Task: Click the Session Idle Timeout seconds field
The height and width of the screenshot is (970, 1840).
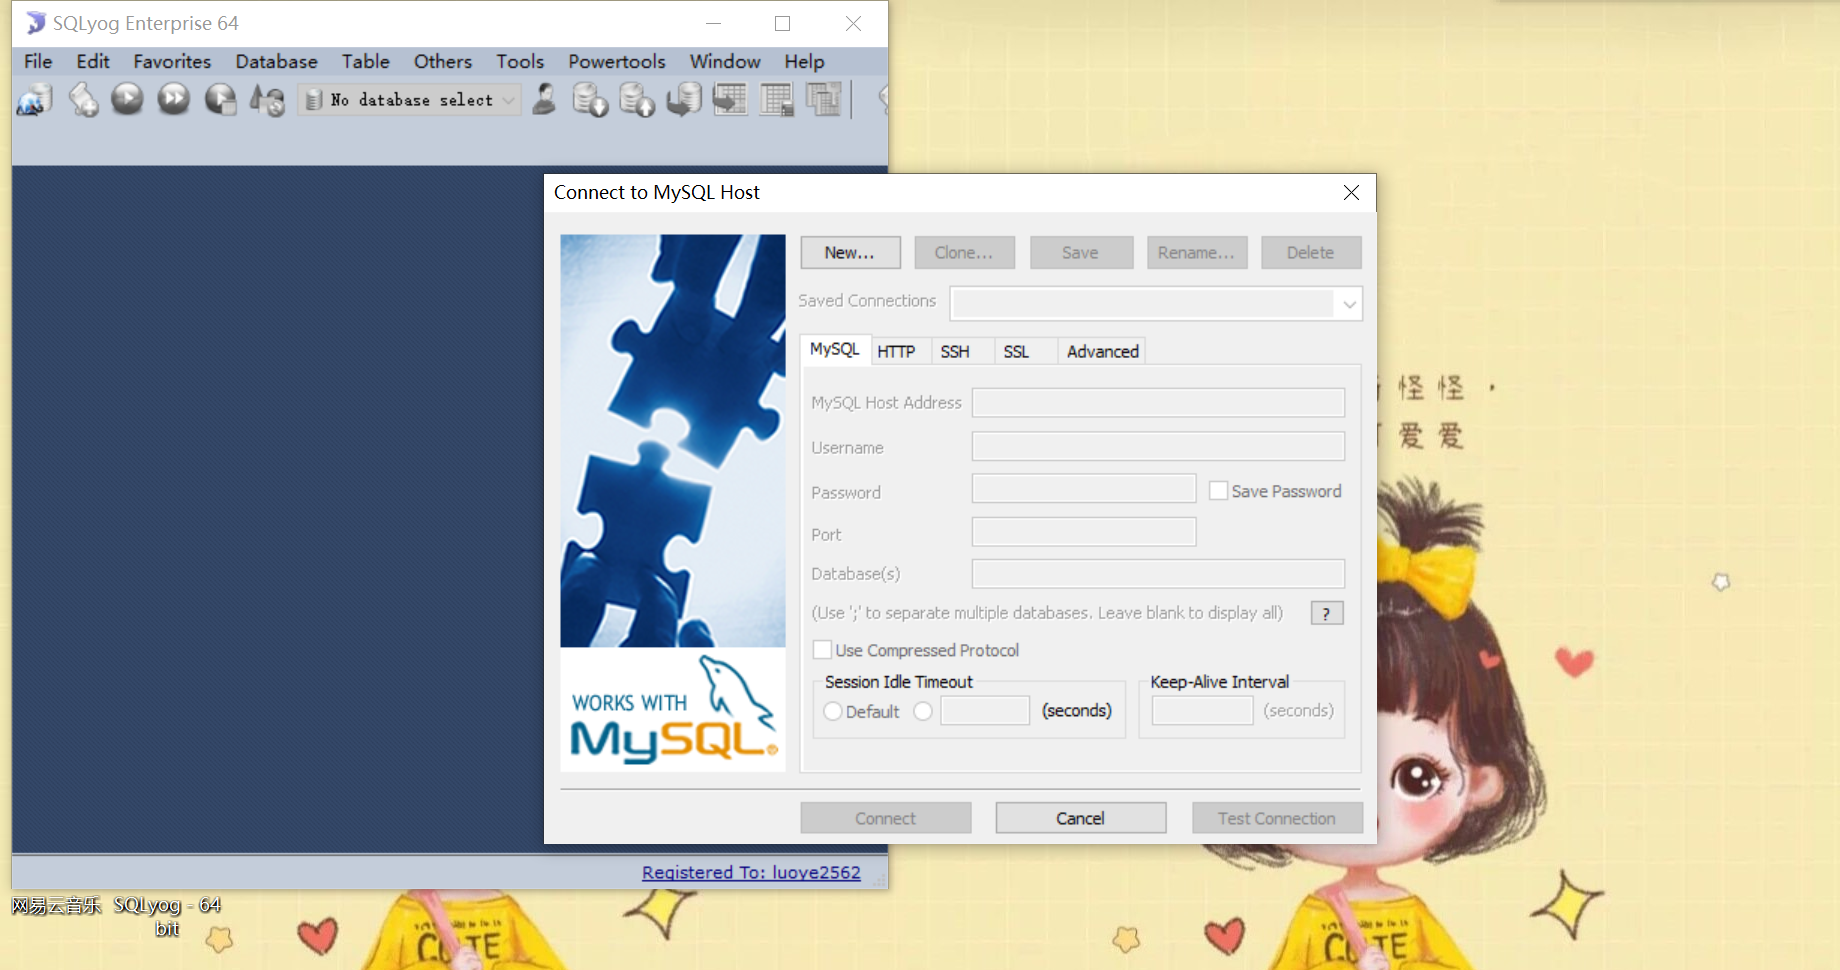Action: [x=985, y=710]
